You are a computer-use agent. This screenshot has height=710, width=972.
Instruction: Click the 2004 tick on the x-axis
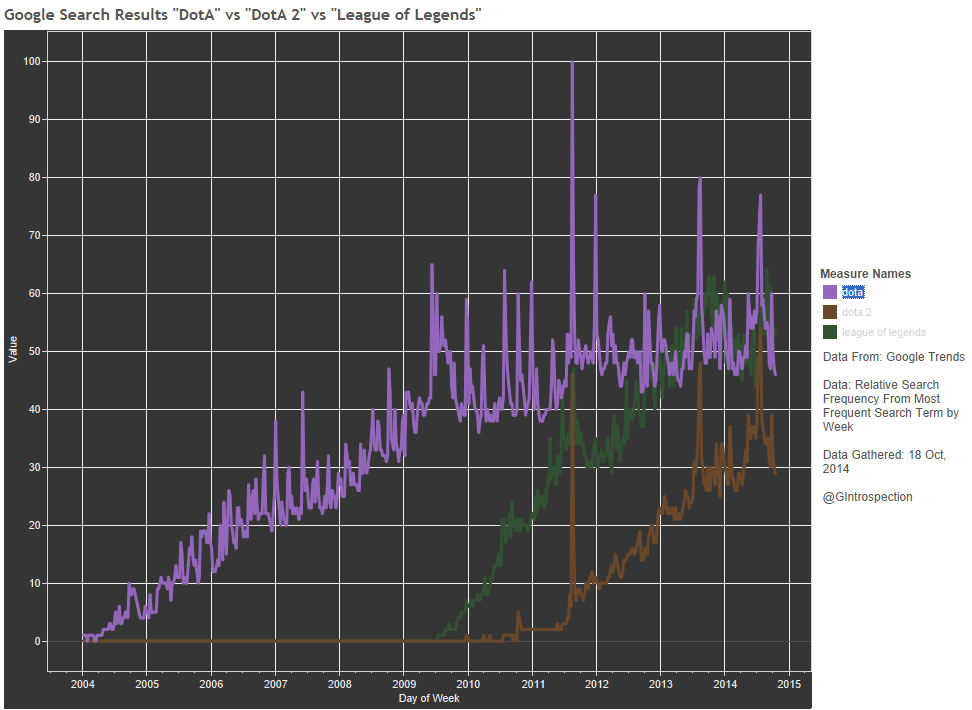pyautogui.click(x=82, y=684)
